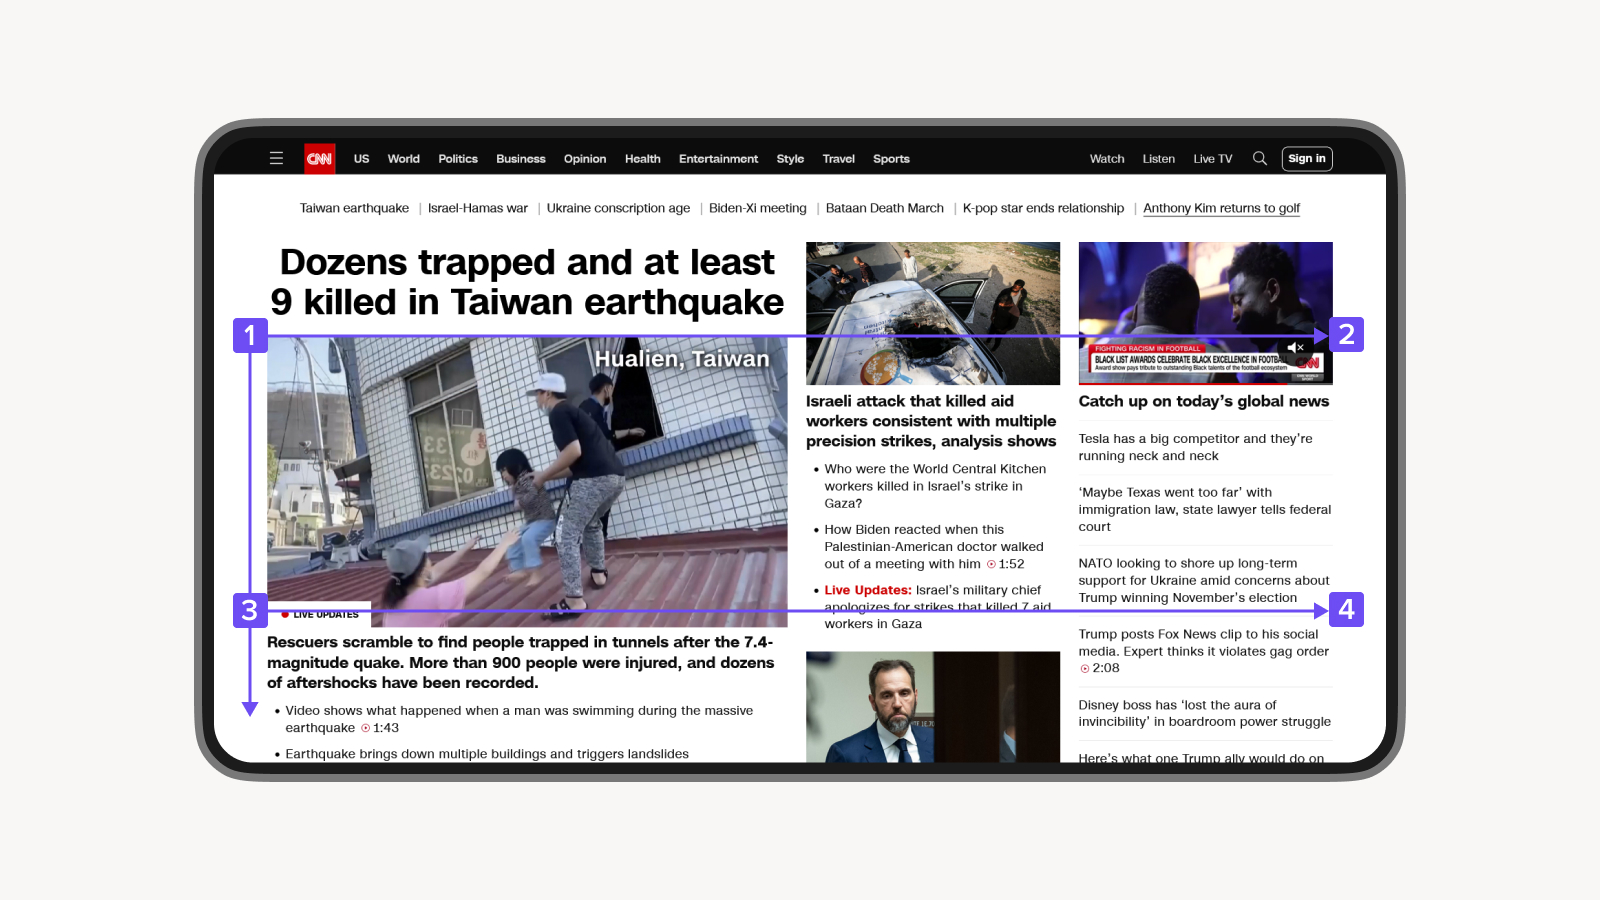The image size is (1600, 900).
Task: Open the hamburger menu icon
Action: point(276,158)
